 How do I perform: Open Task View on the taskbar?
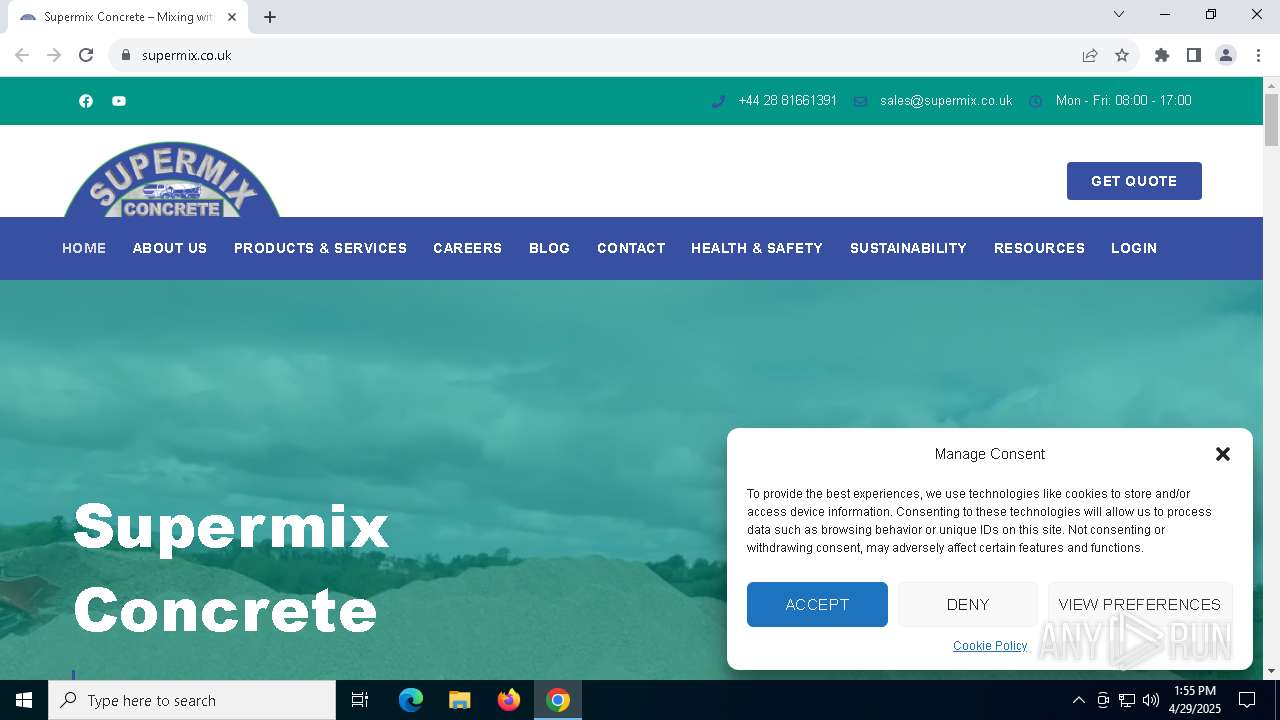tap(360, 700)
